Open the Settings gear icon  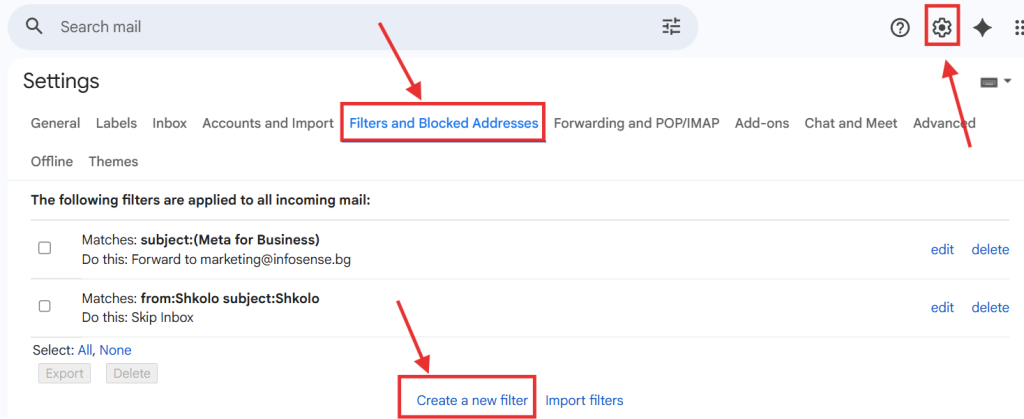pyautogui.click(x=941, y=28)
